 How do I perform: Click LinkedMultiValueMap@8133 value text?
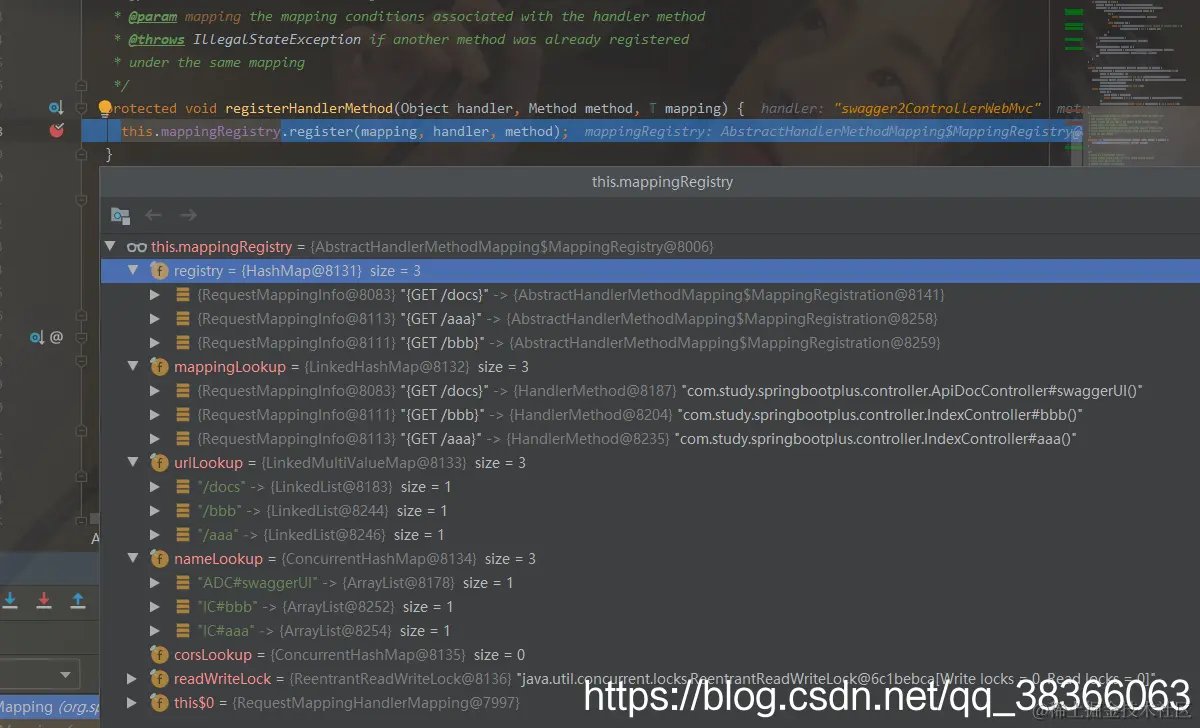364,463
